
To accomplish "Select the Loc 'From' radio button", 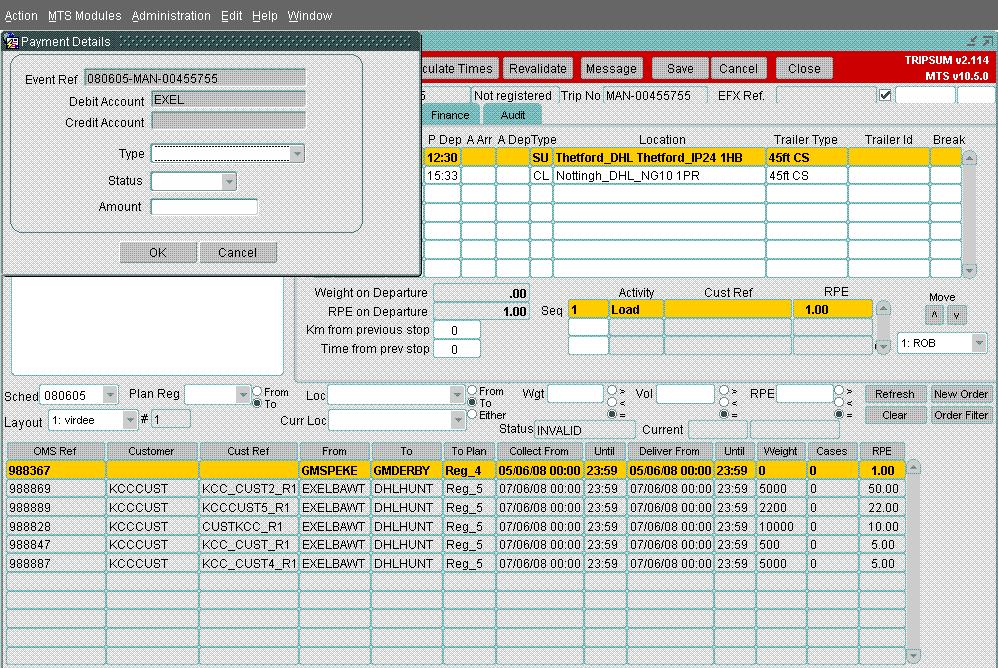I will (x=472, y=390).
